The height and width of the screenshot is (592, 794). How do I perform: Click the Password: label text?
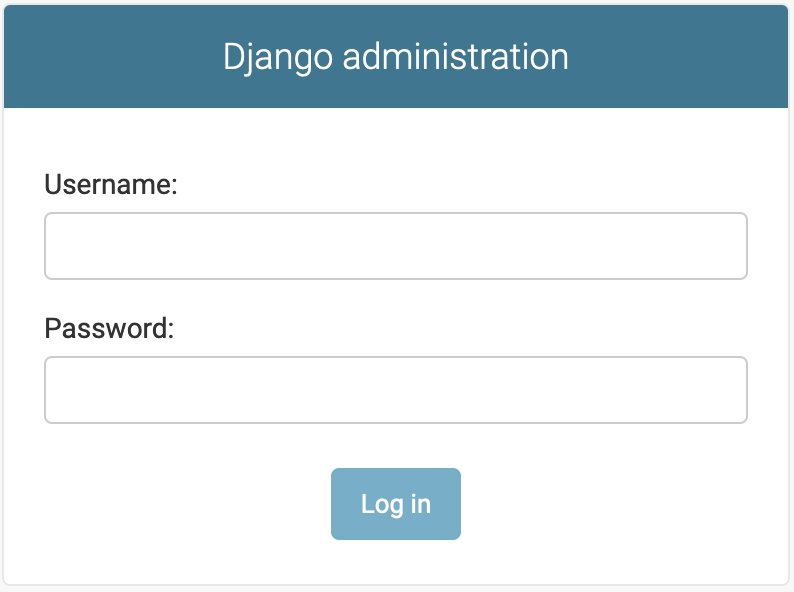click(x=109, y=328)
